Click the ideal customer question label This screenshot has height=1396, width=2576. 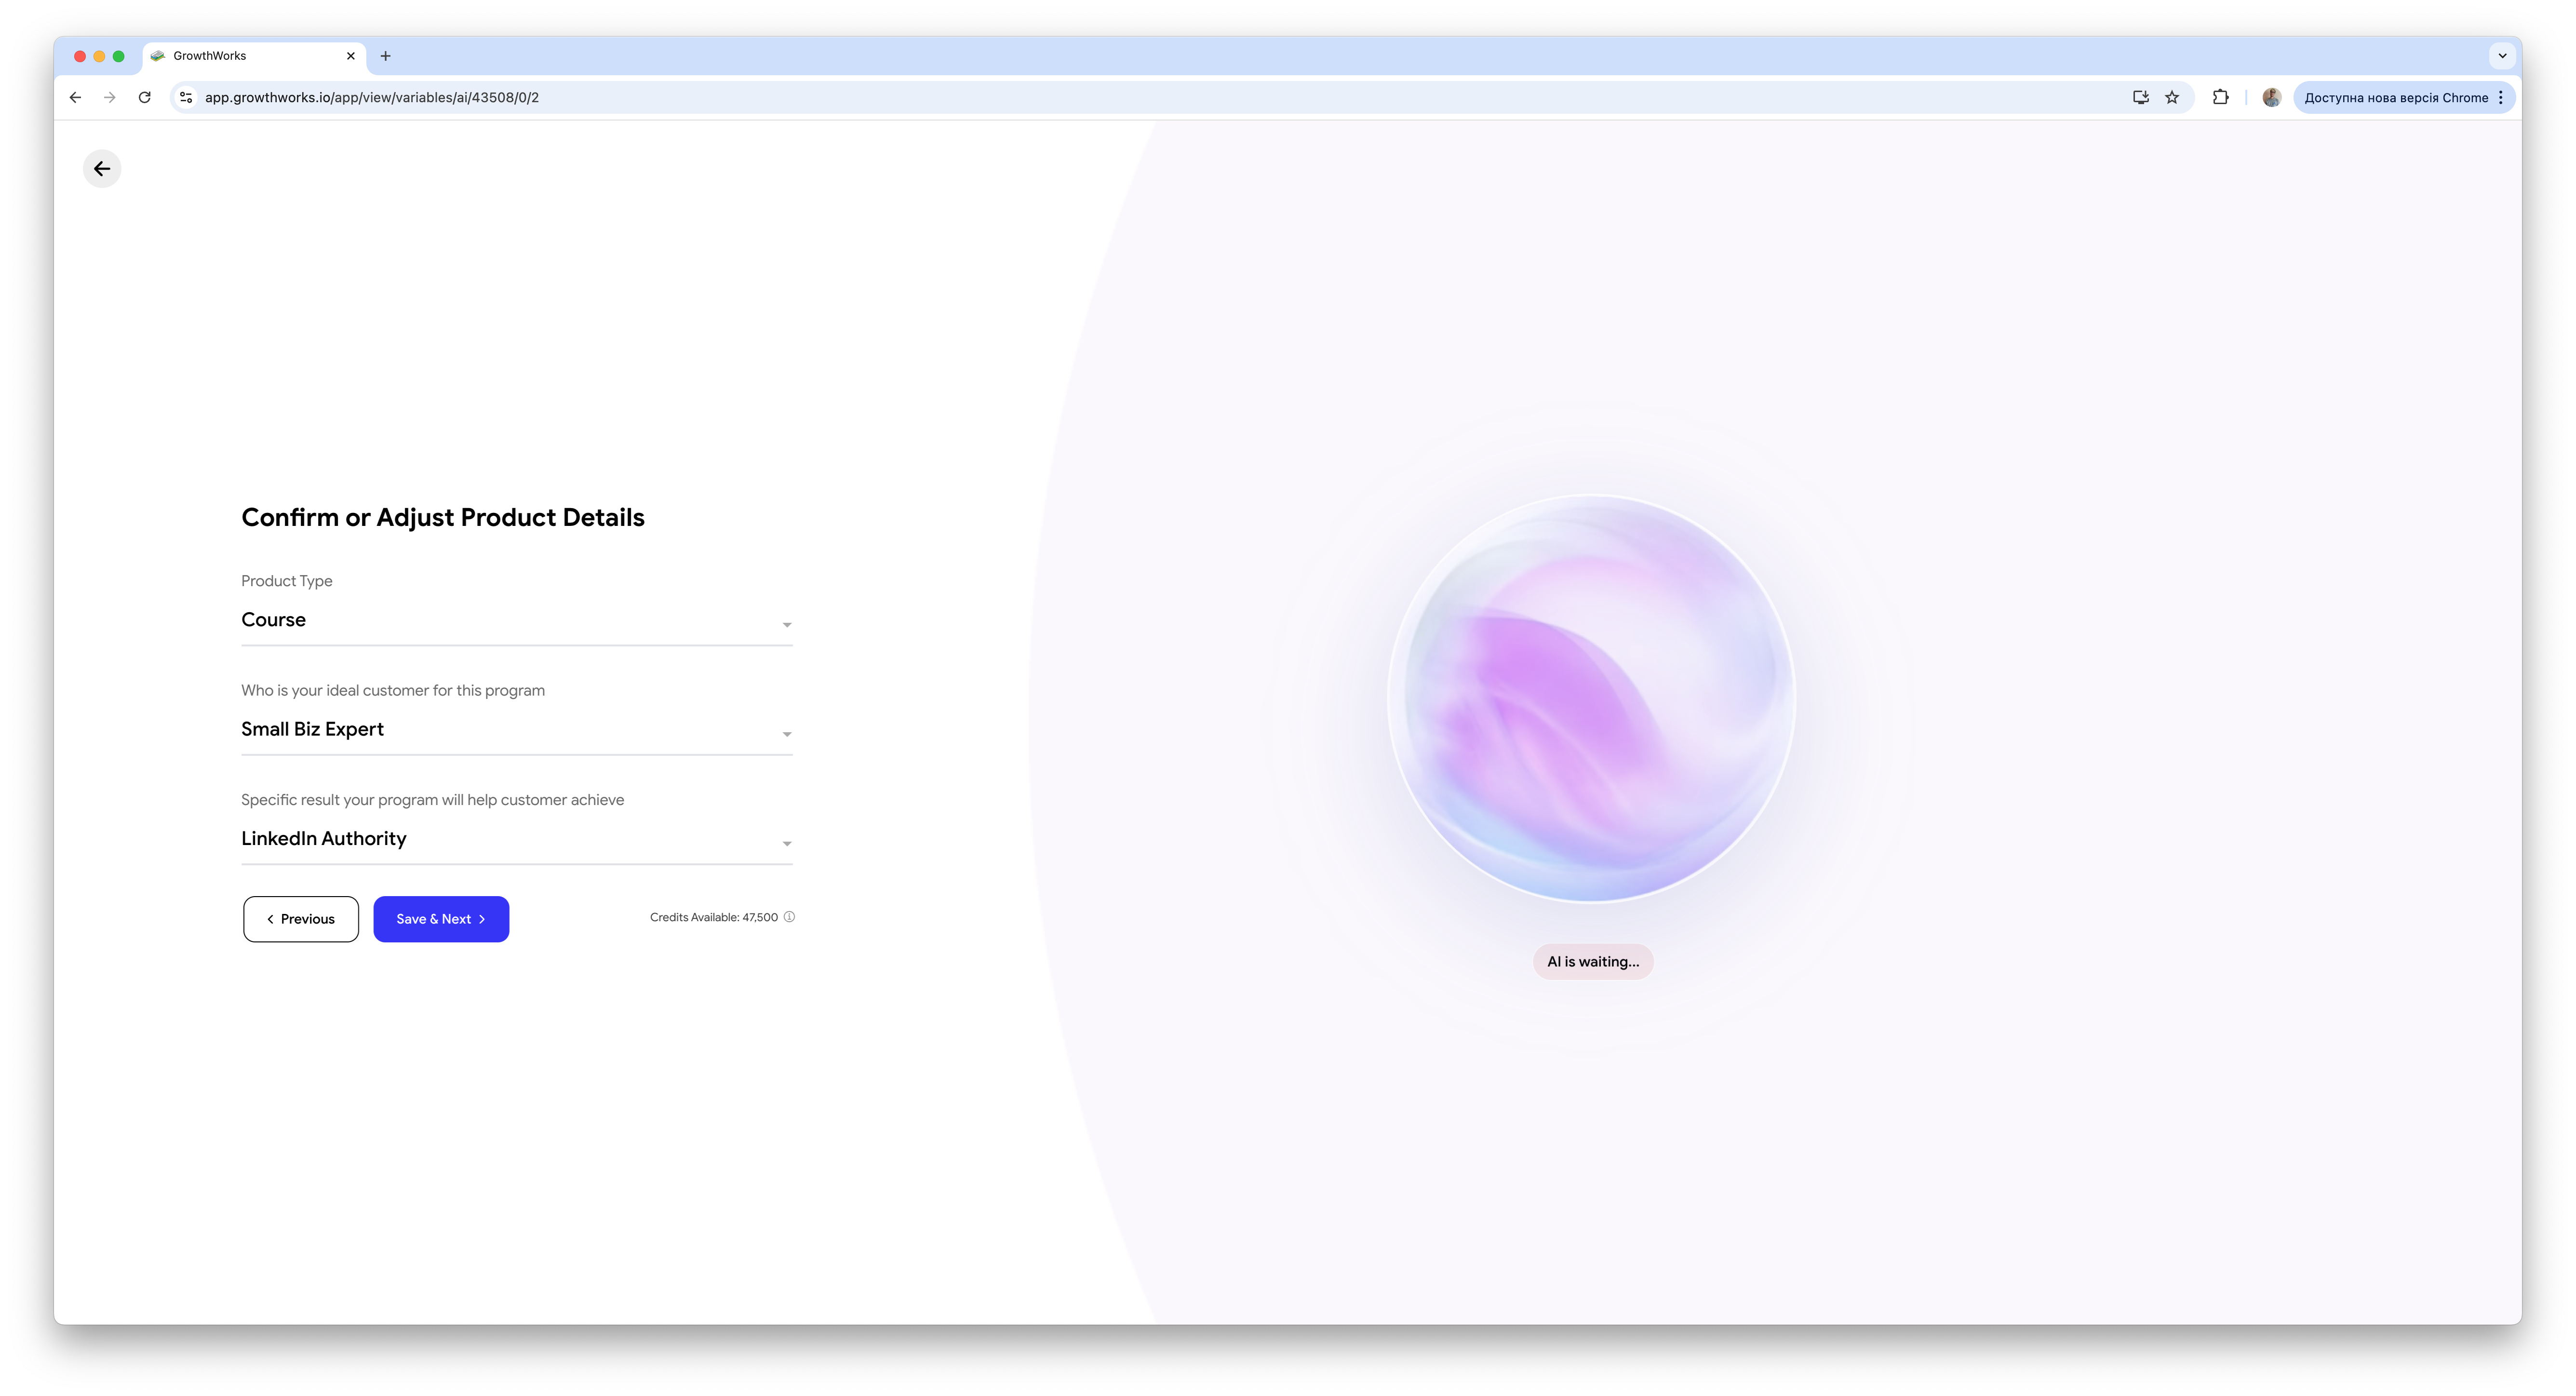click(393, 690)
